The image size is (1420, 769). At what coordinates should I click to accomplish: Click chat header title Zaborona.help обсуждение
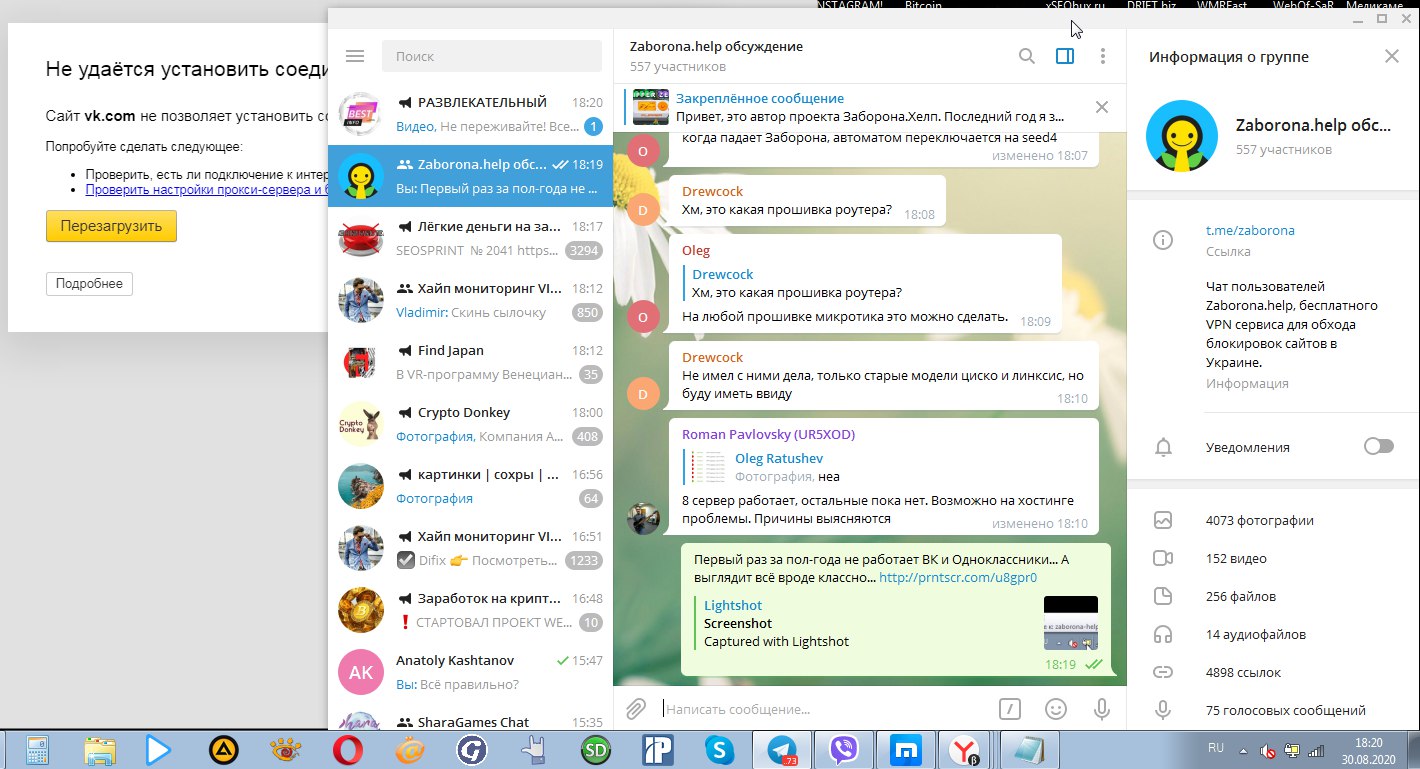pos(716,46)
